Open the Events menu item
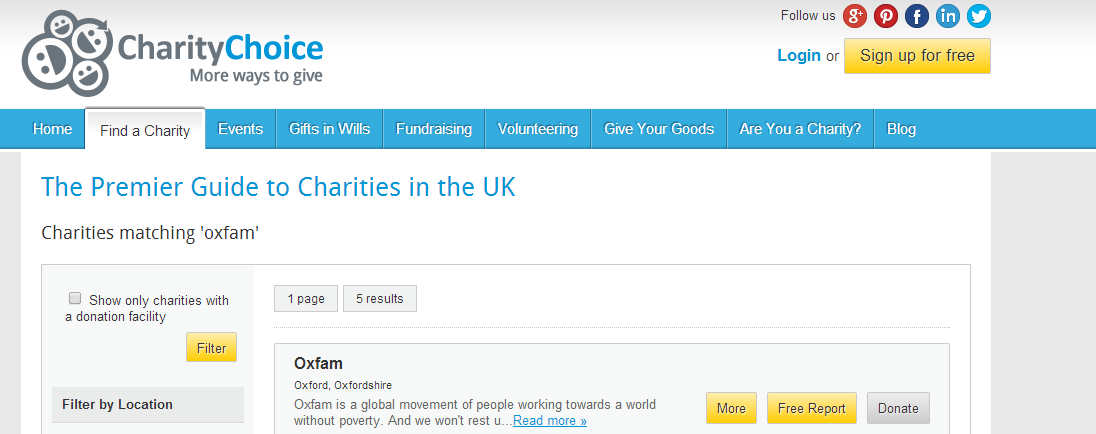The width and height of the screenshot is (1096, 434). tap(240, 129)
